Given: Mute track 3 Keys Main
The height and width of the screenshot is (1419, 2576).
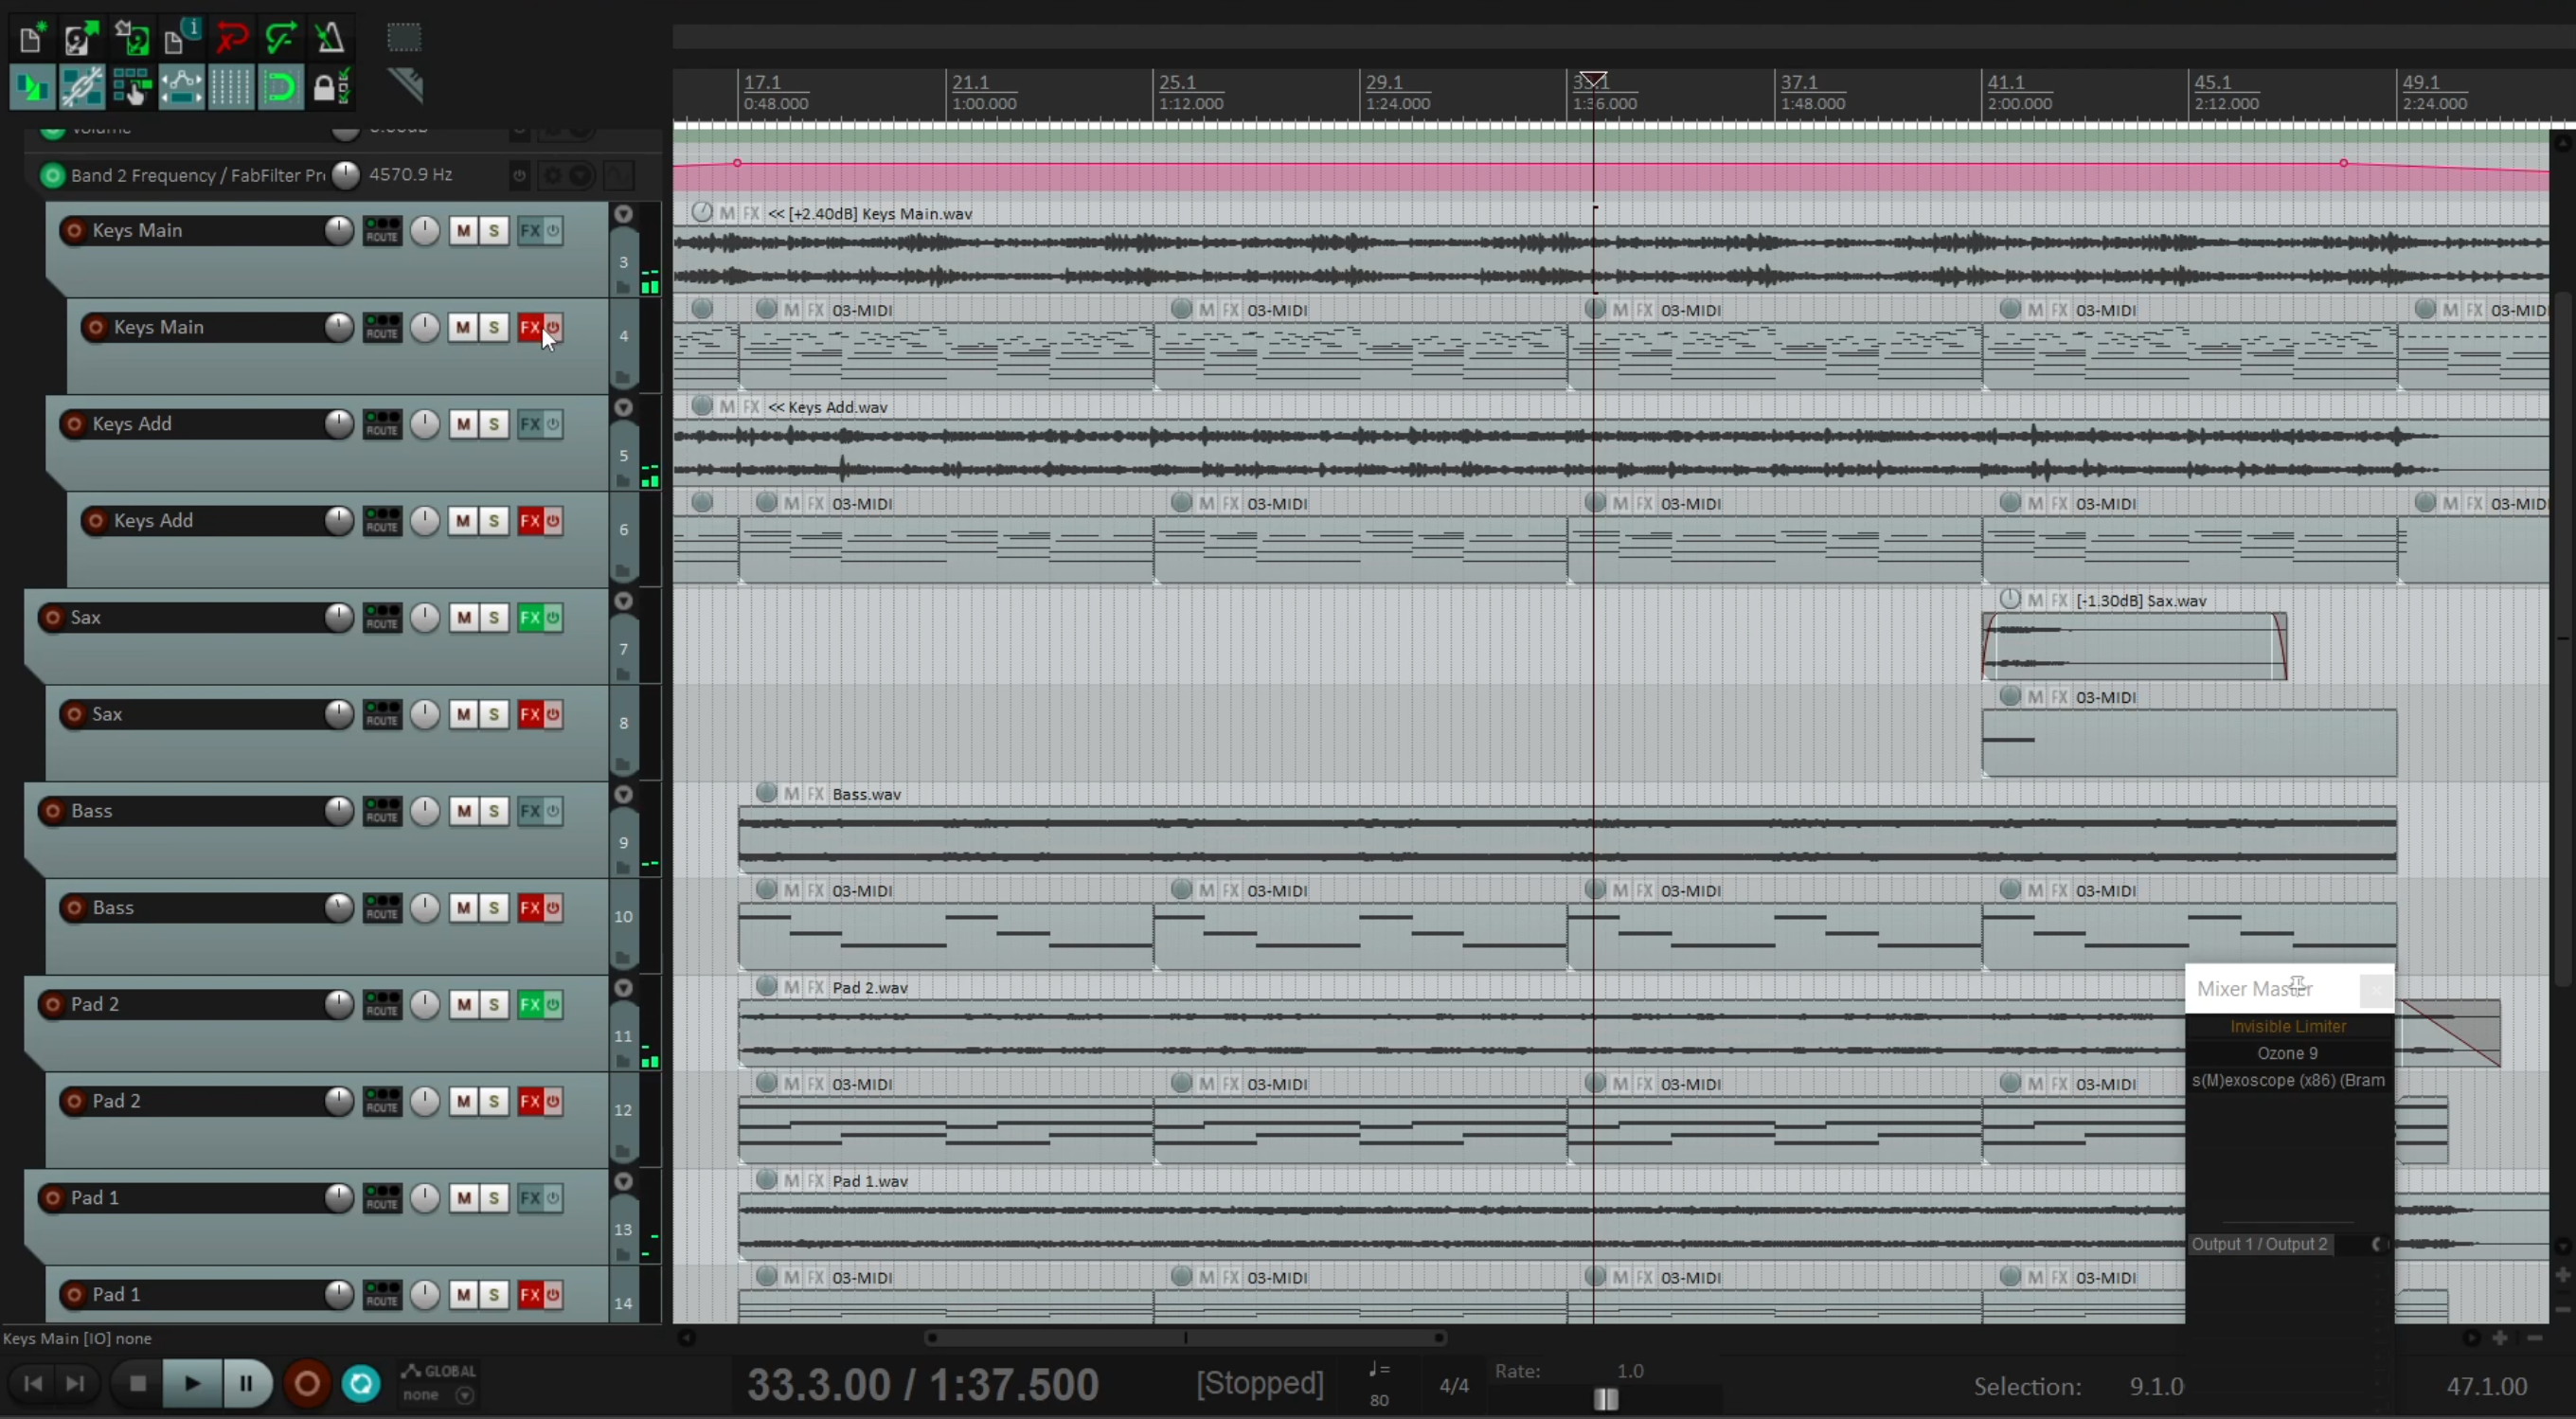Looking at the screenshot, I should tap(463, 231).
